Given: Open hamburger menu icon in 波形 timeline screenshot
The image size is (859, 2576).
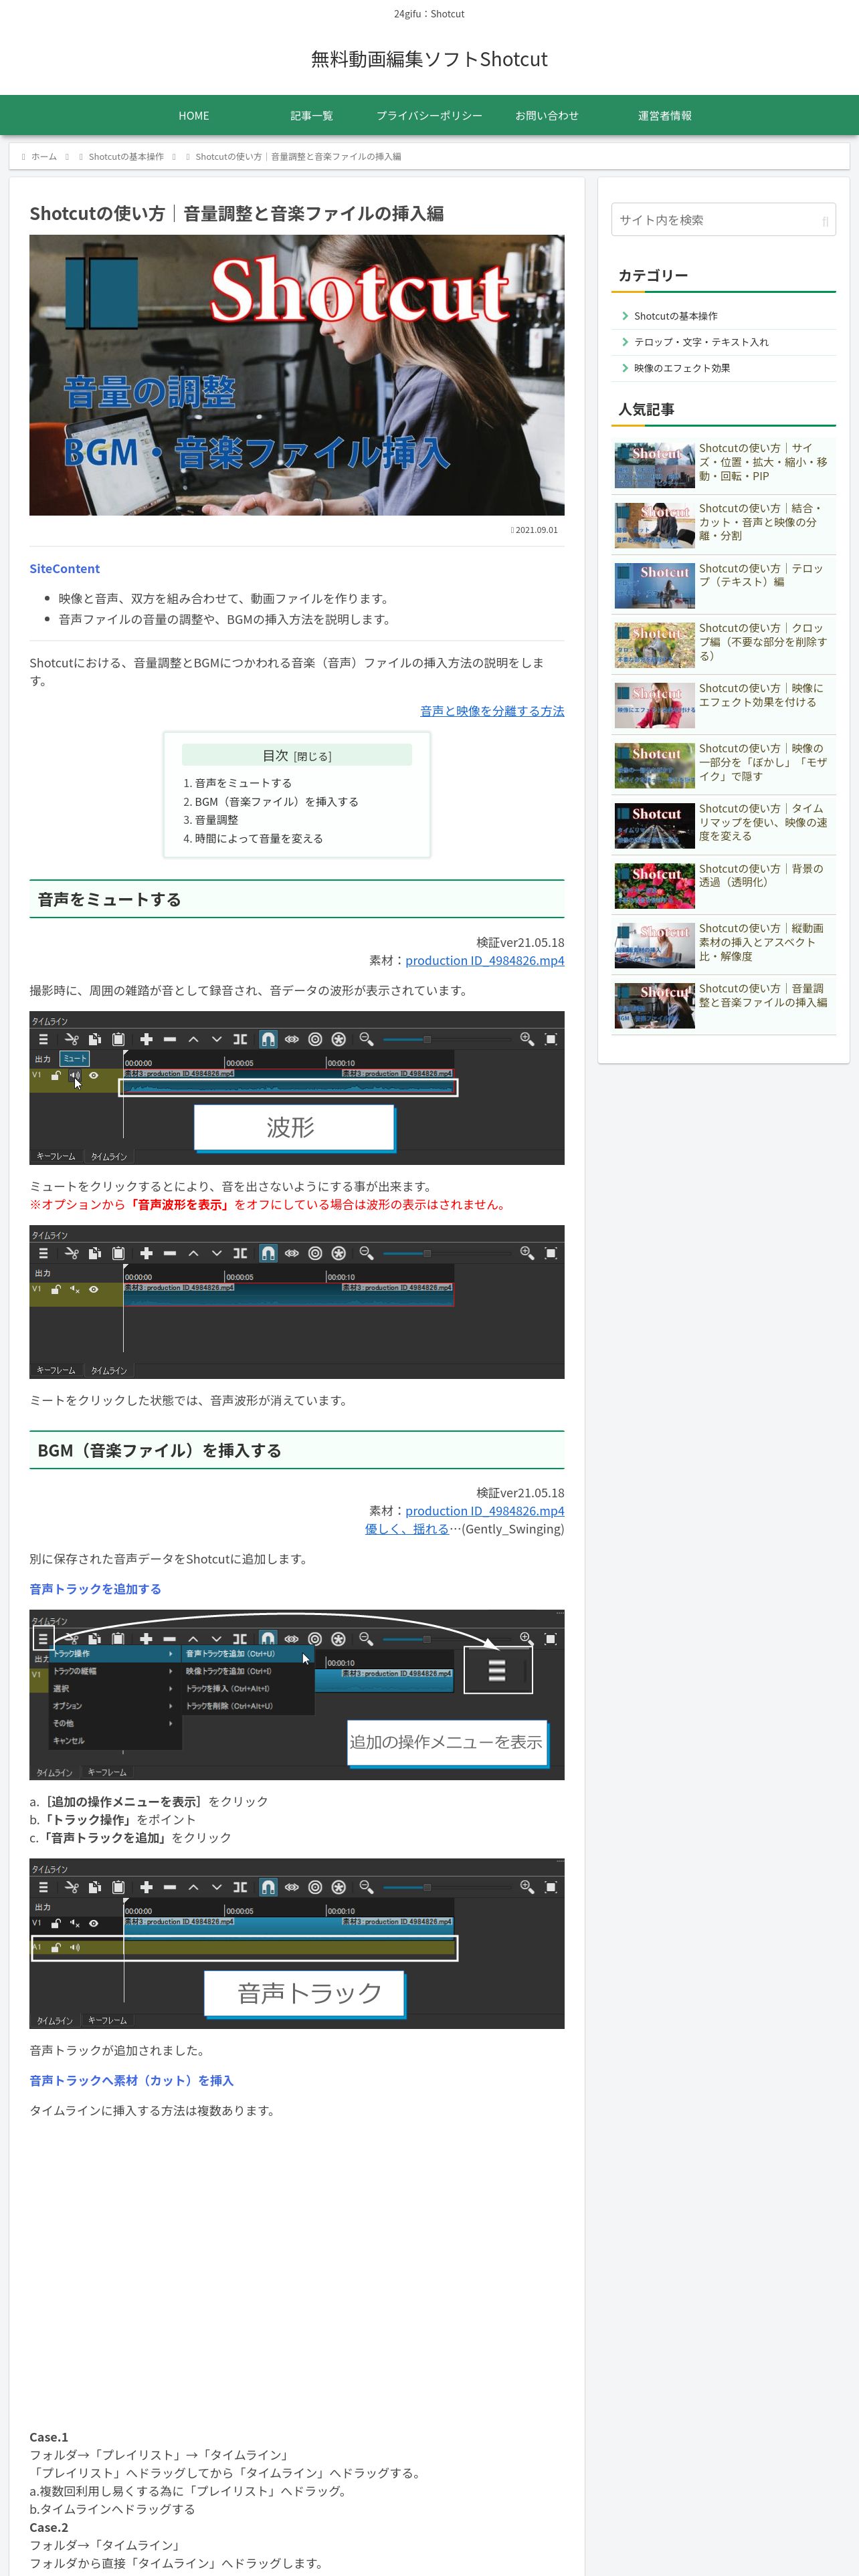Looking at the screenshot, I should point(43,1039).
